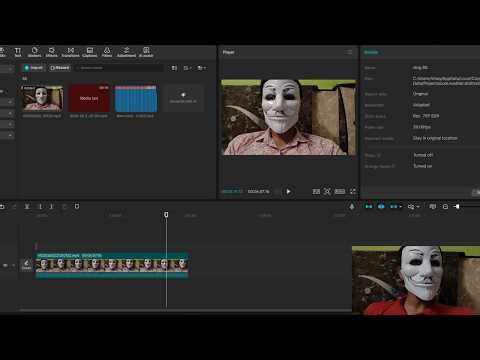The width and height of the screenshot is (480, 360).
Task: Click the Split tool in timeline toolbar
Action: pyautogui.click(x=27, y=207)
